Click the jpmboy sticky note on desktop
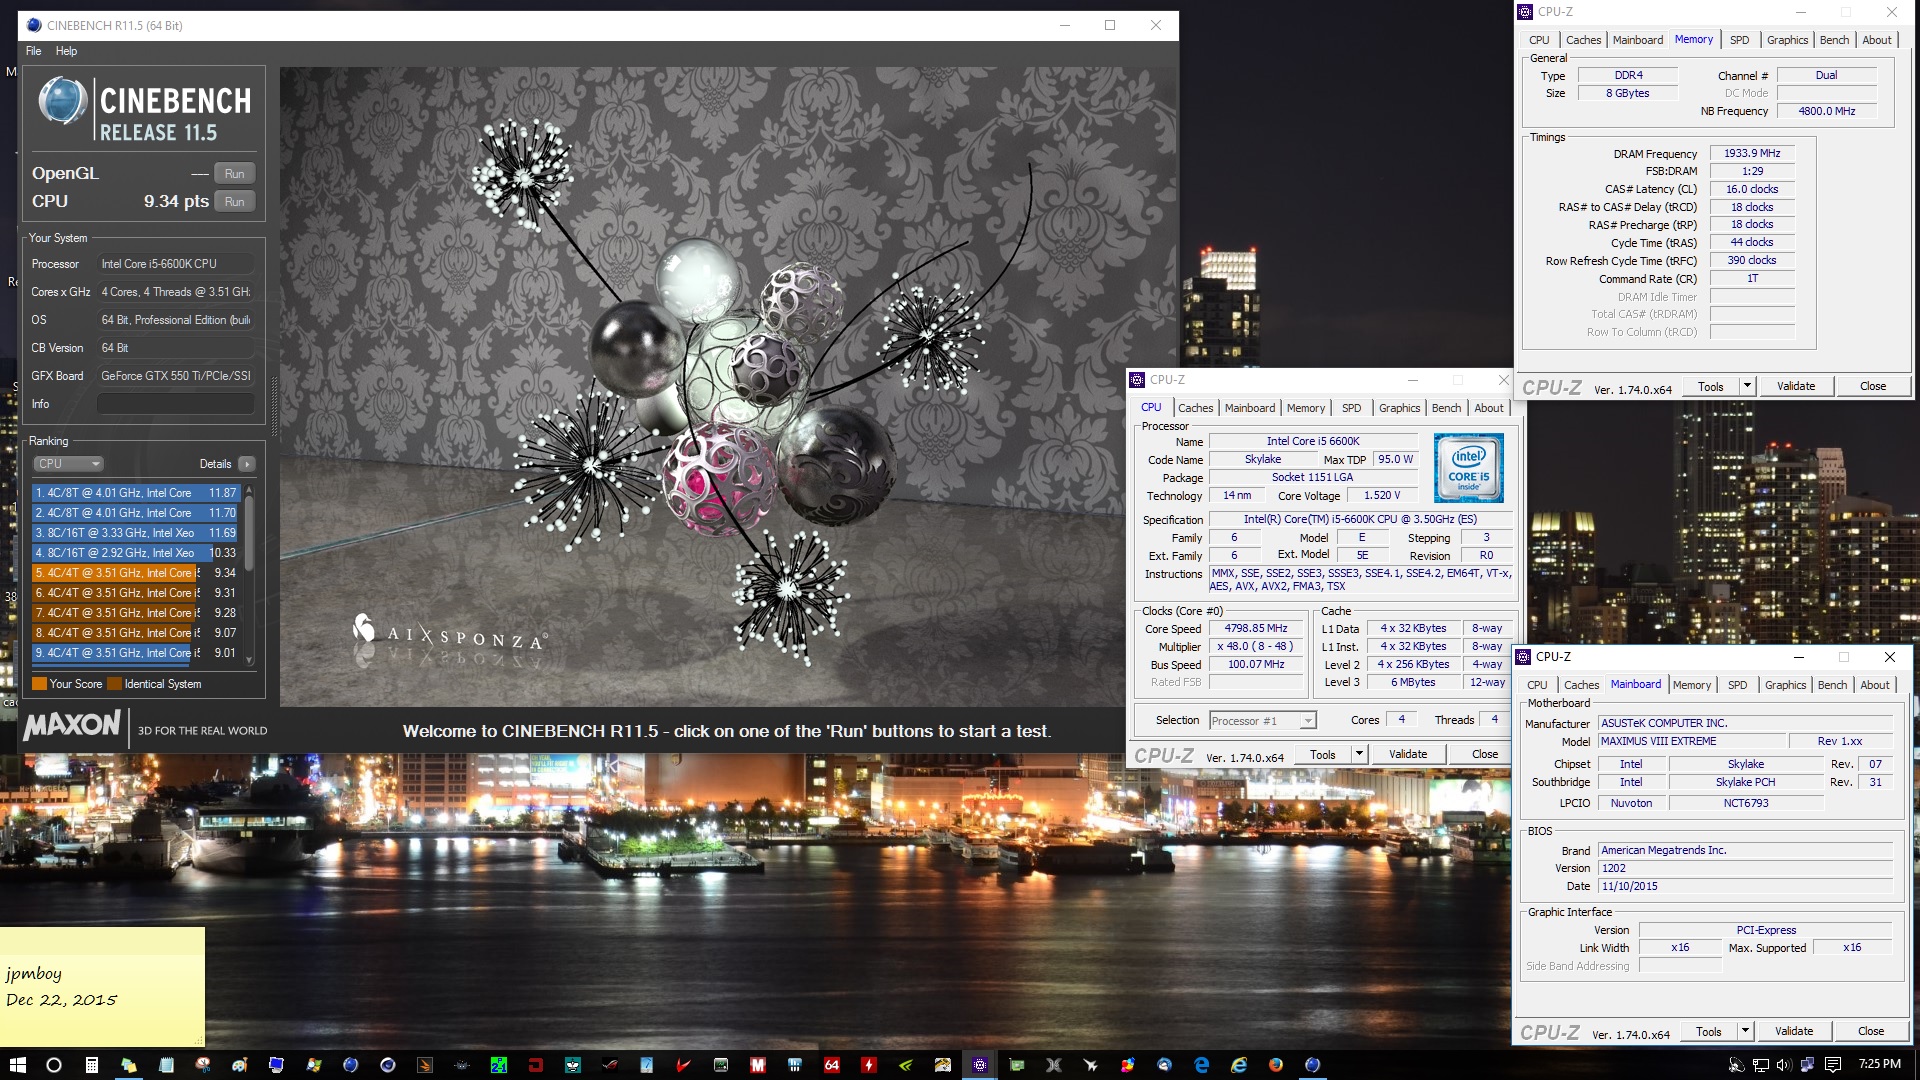This screenshot has height=1080, width=1920. (x=102, y=987)
